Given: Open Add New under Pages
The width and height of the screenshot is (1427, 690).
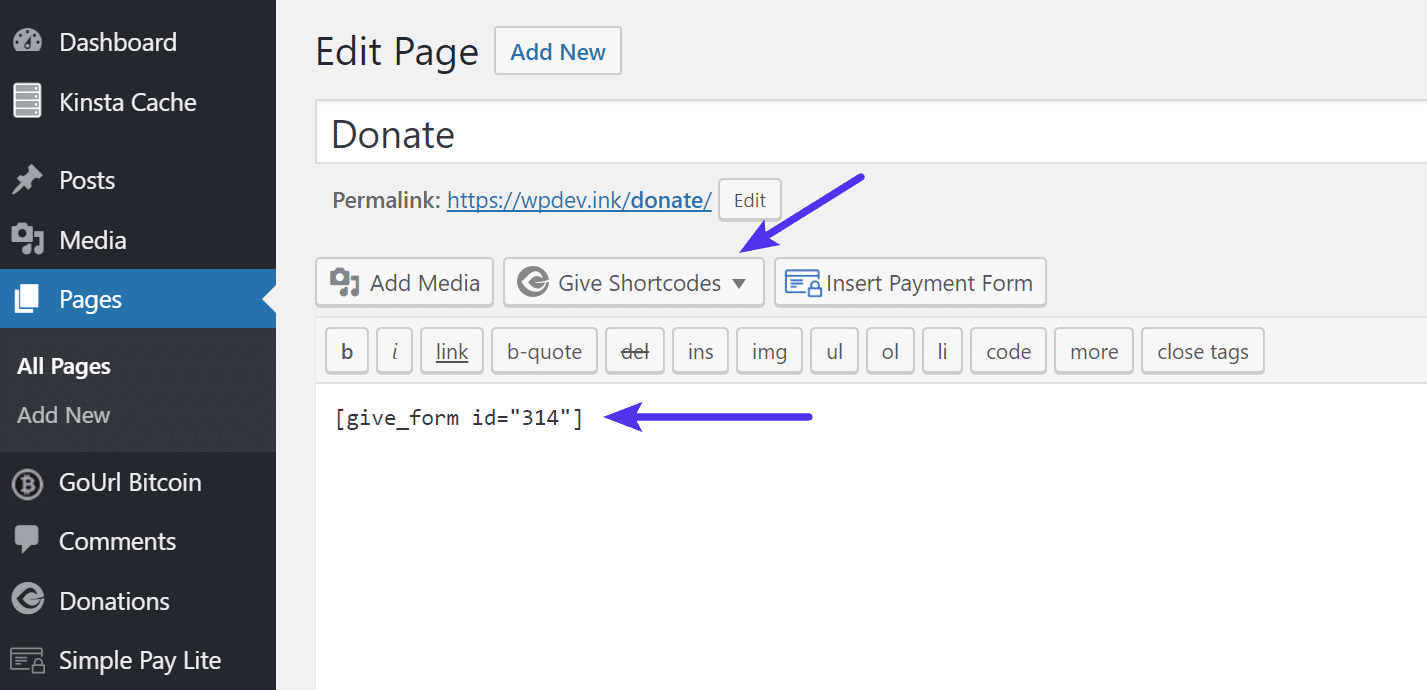Looking at the screenshot, I should [x=62, y=415].
